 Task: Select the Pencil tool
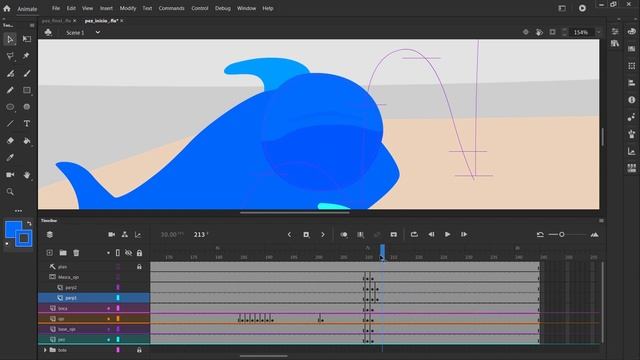pyautogui.click(x=10, y=90)
